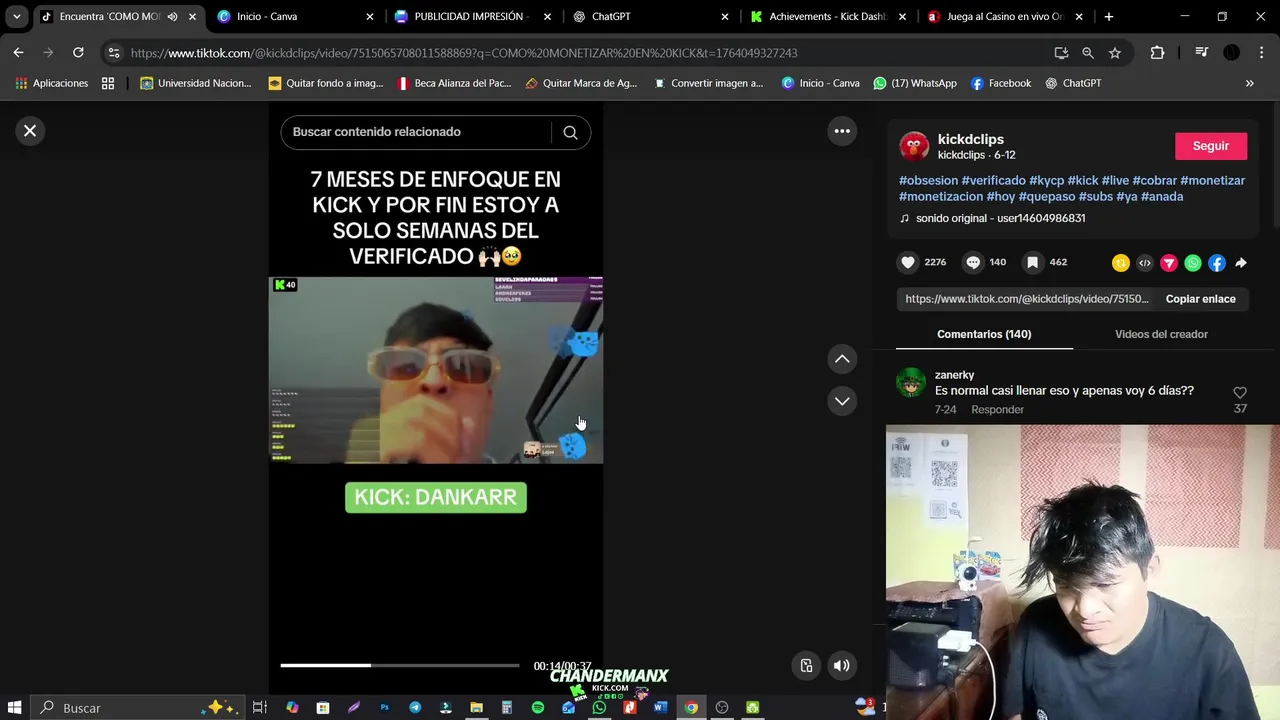Image resolution: width=1280 pixels, height=720 pixels.
Task: Go to the previous video with up arrow
Action: pyautogui.click(x=842, y=359)
